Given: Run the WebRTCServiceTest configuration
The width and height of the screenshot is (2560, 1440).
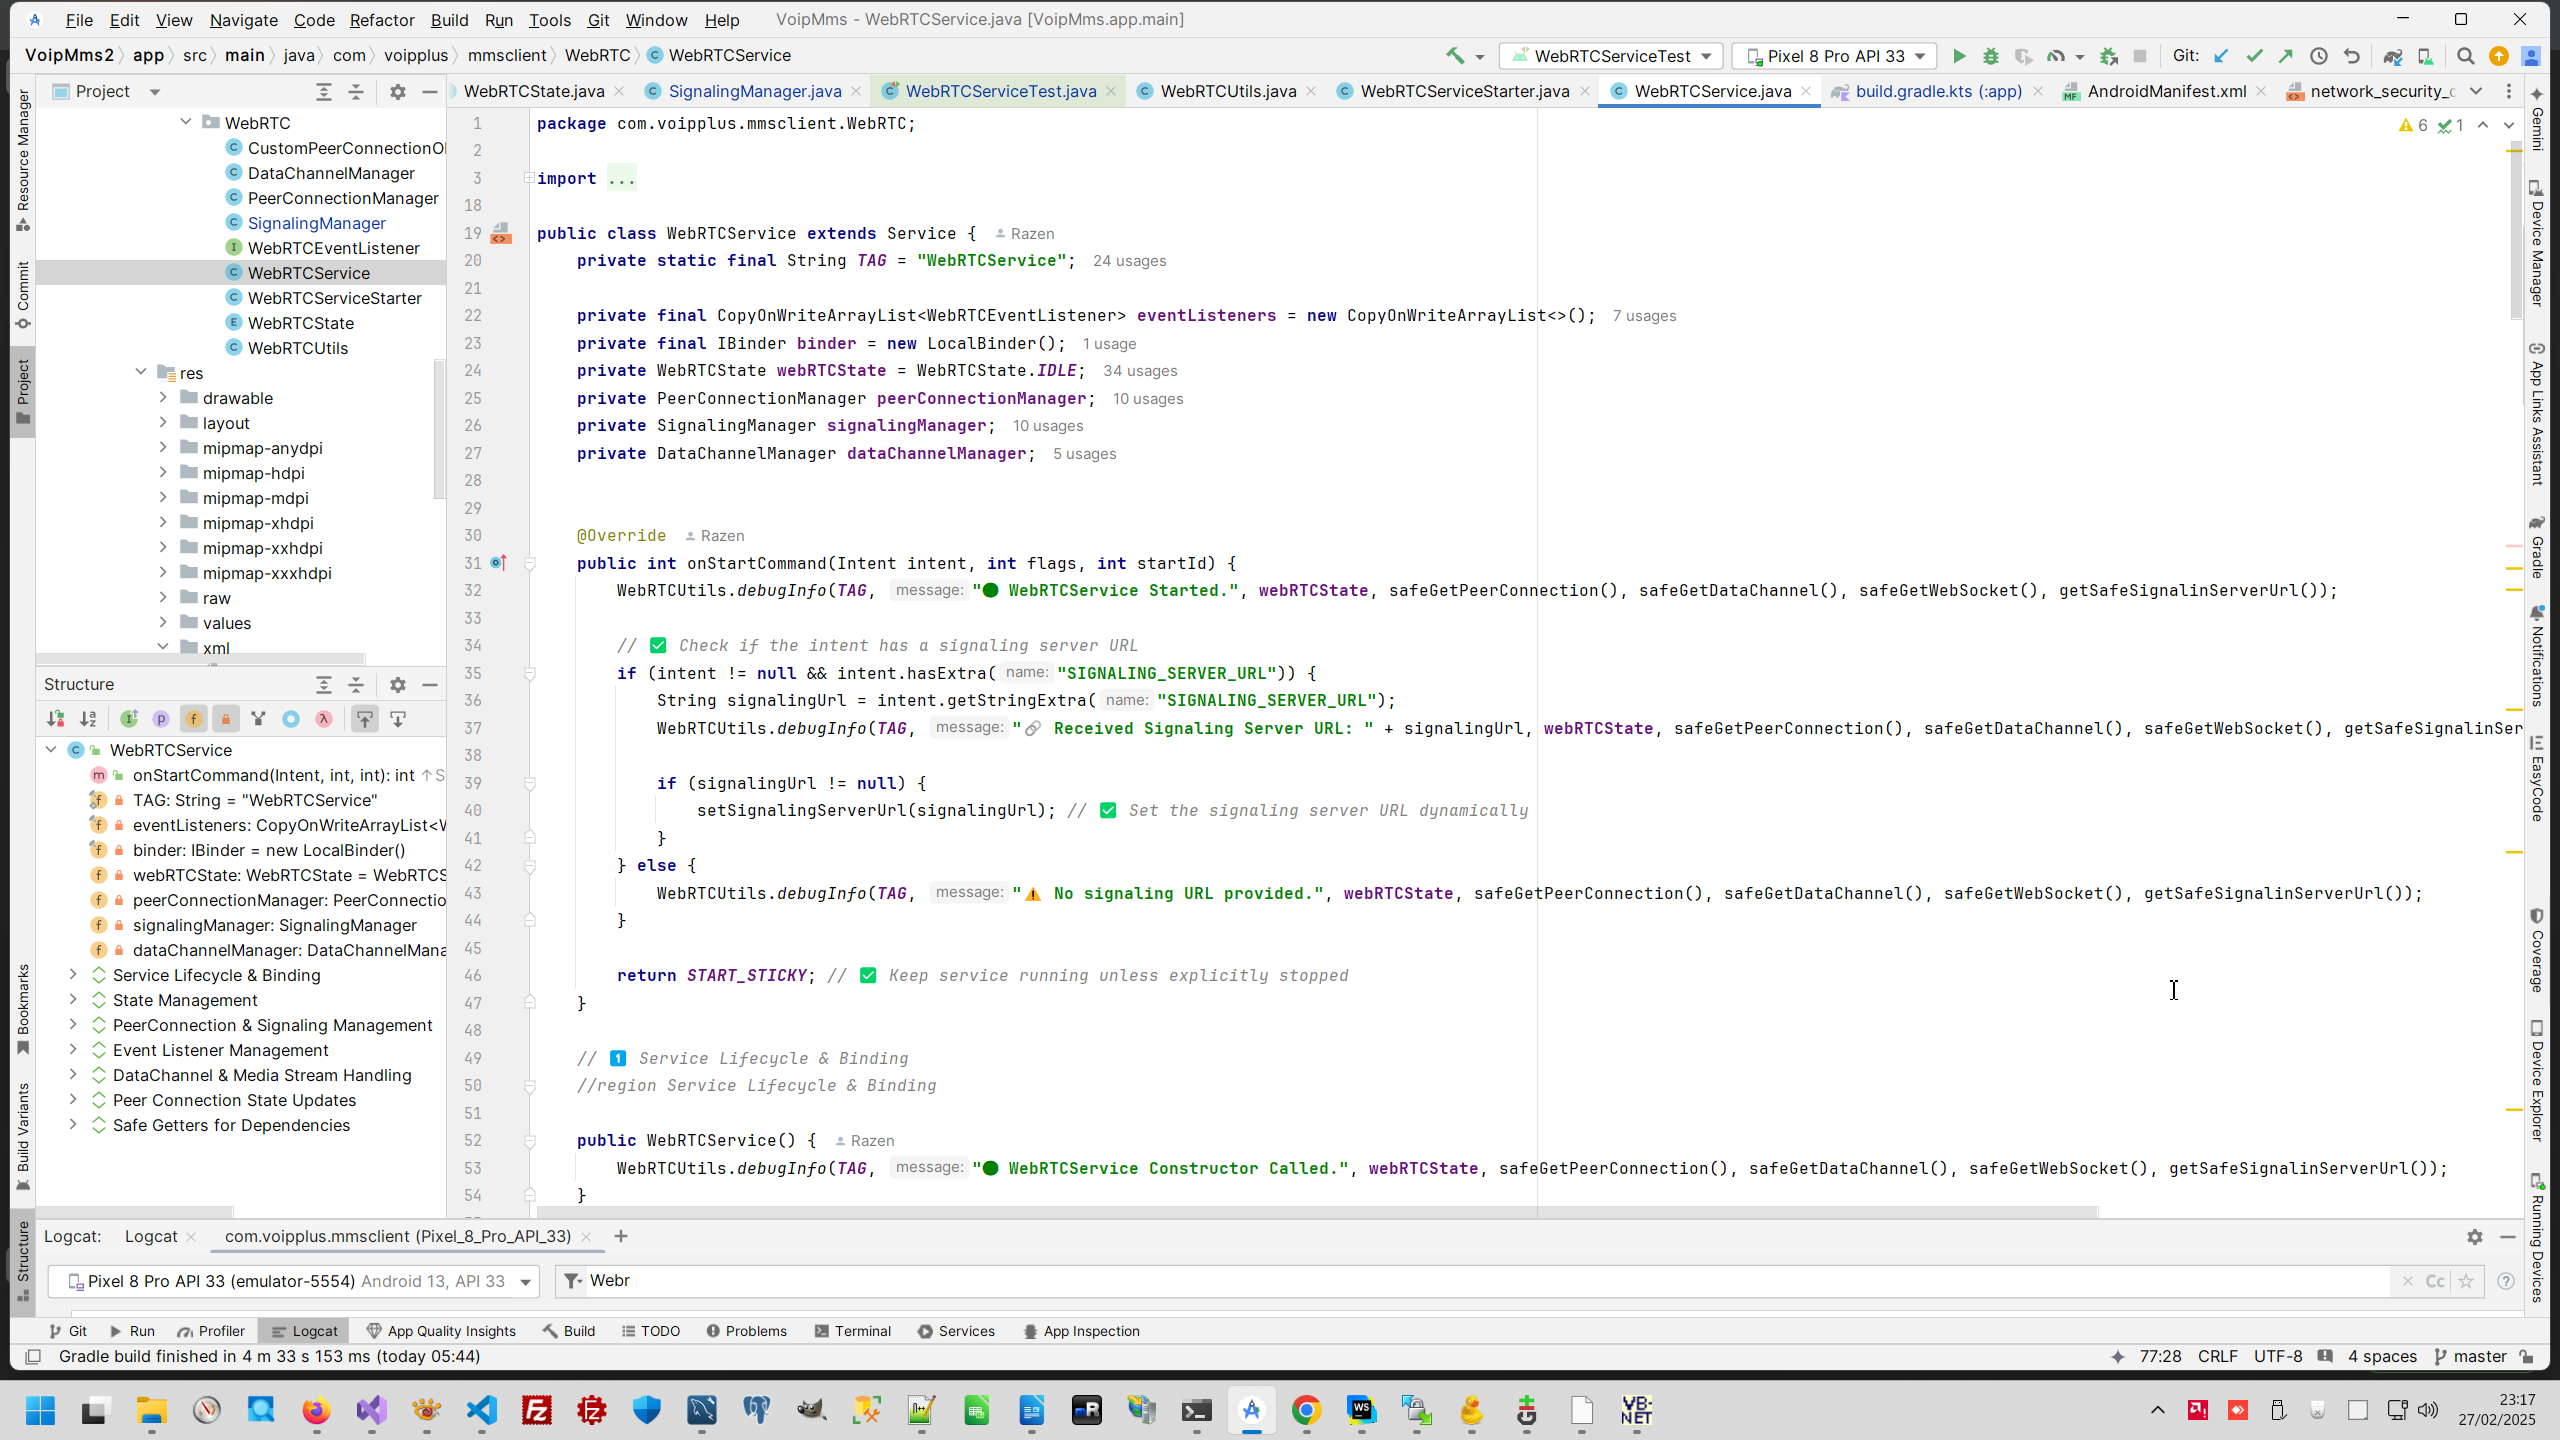Looking at the screenshot, I should [x=1959, y=56].
